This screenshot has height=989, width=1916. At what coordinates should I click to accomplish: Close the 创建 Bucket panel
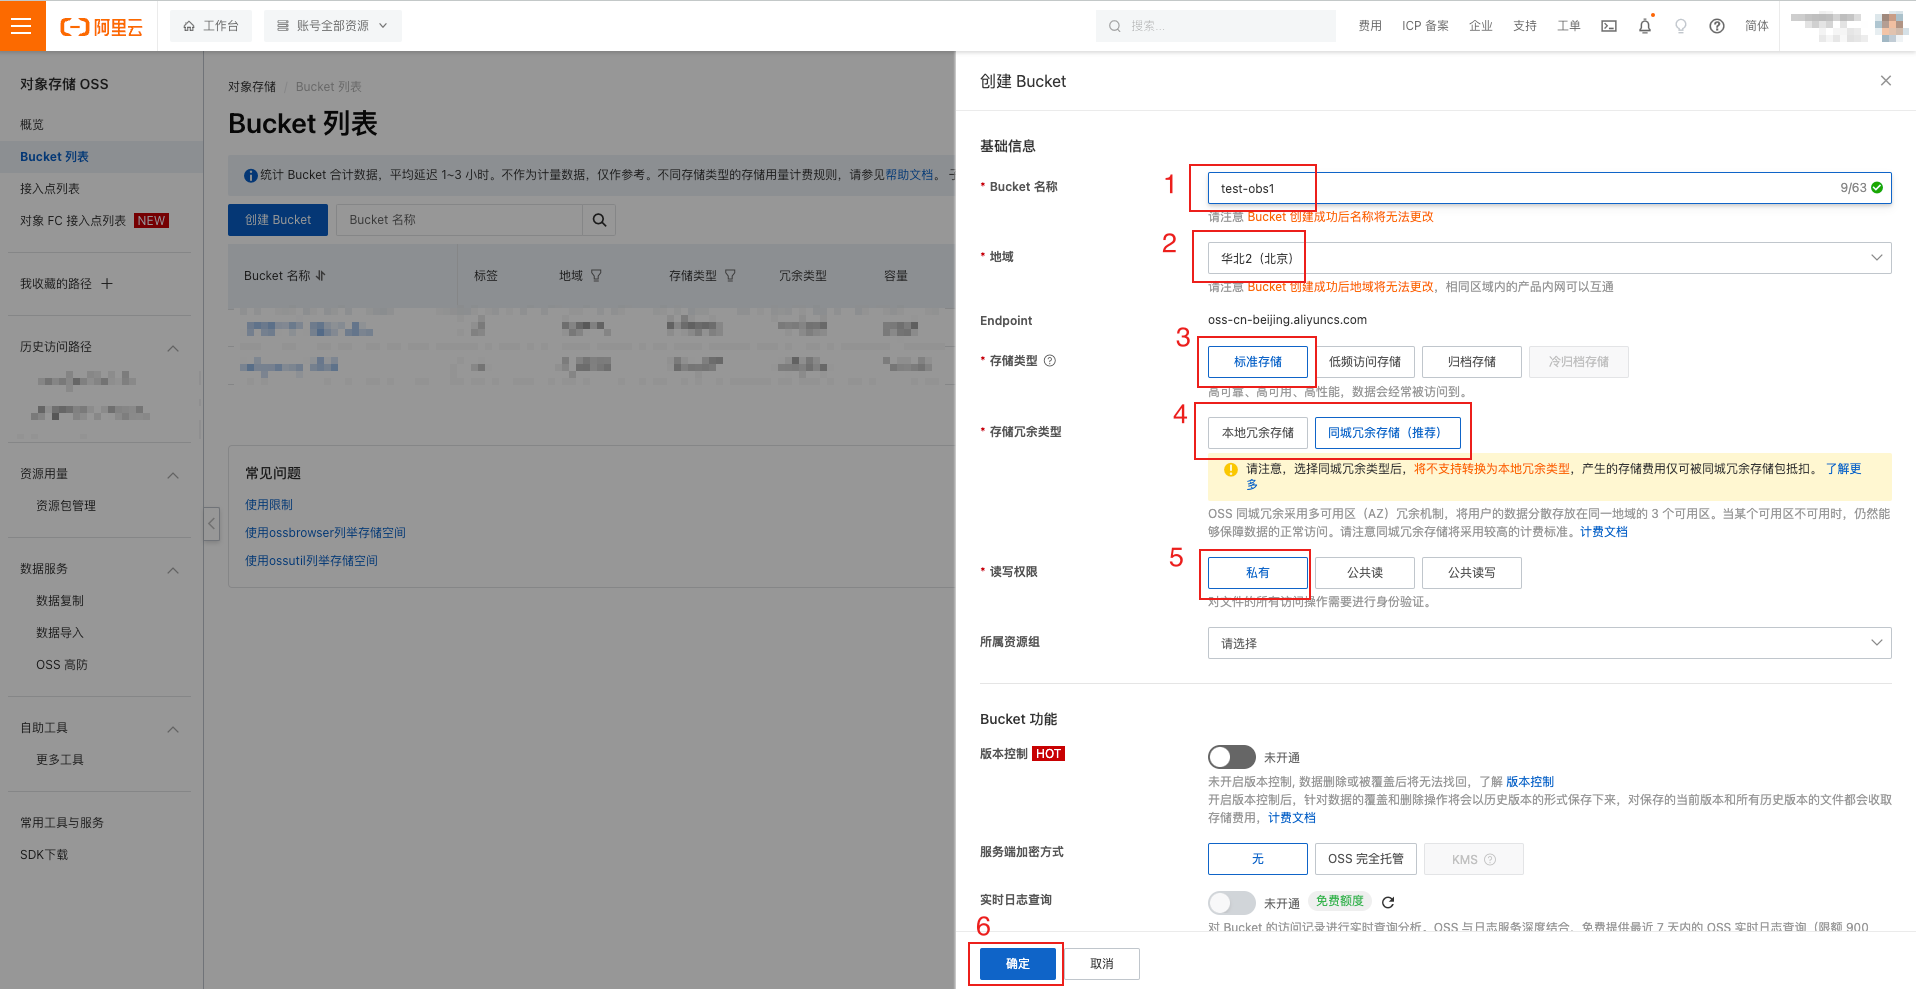pyautogui.click(x=1886, y=81)
